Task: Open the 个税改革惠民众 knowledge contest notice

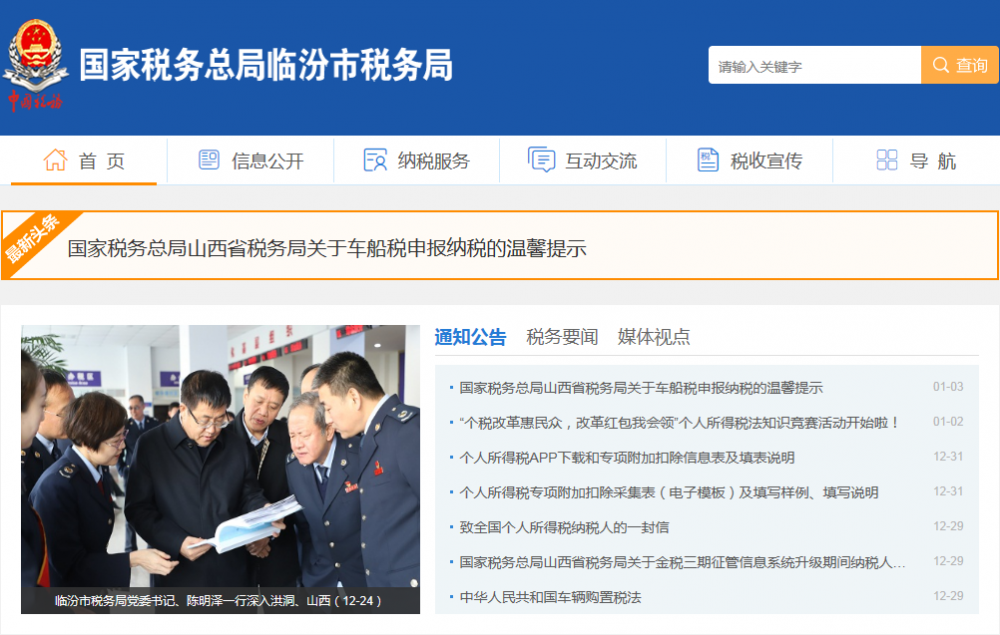Action: click(x=679, y=422)
